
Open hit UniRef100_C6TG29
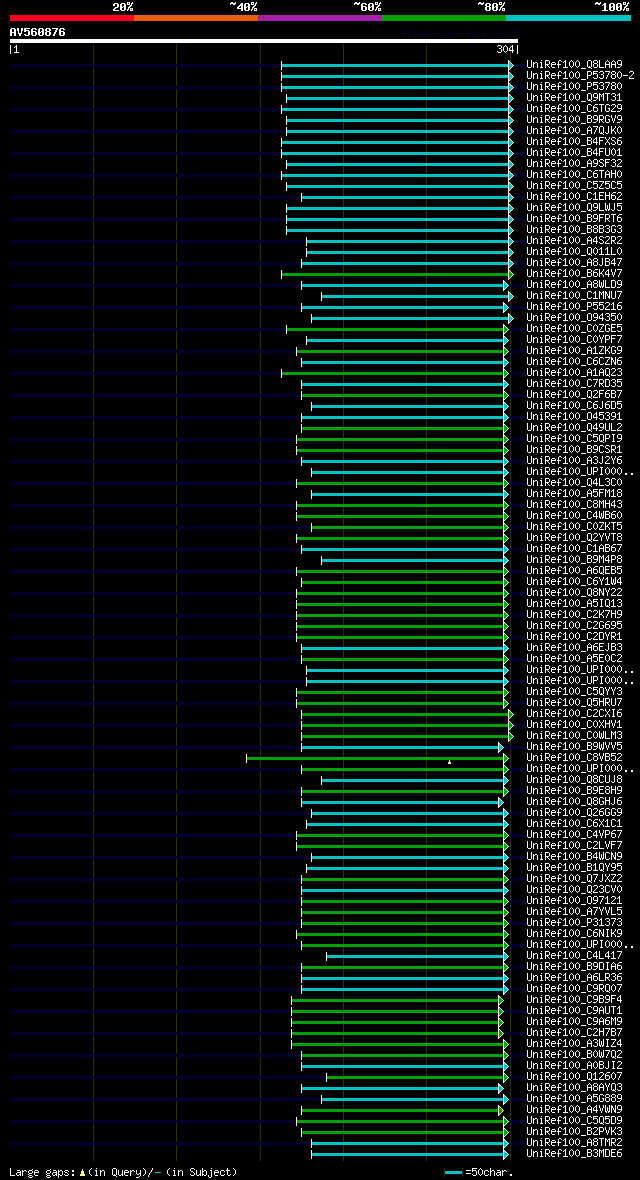(574, 108)
